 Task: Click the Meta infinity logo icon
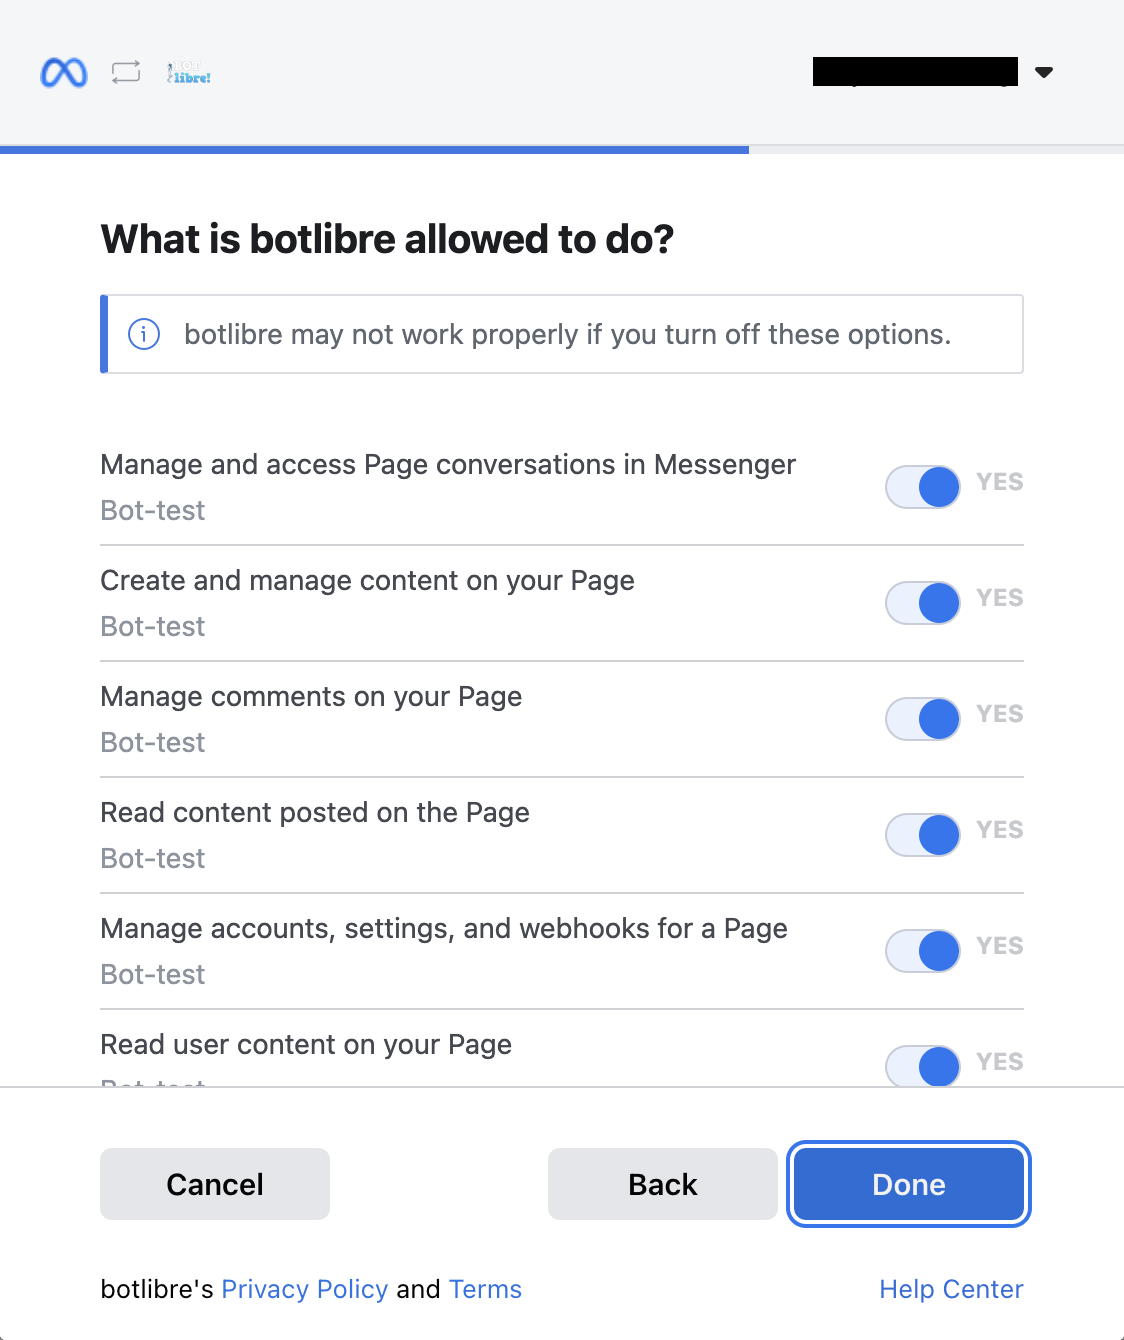(64, 73)
